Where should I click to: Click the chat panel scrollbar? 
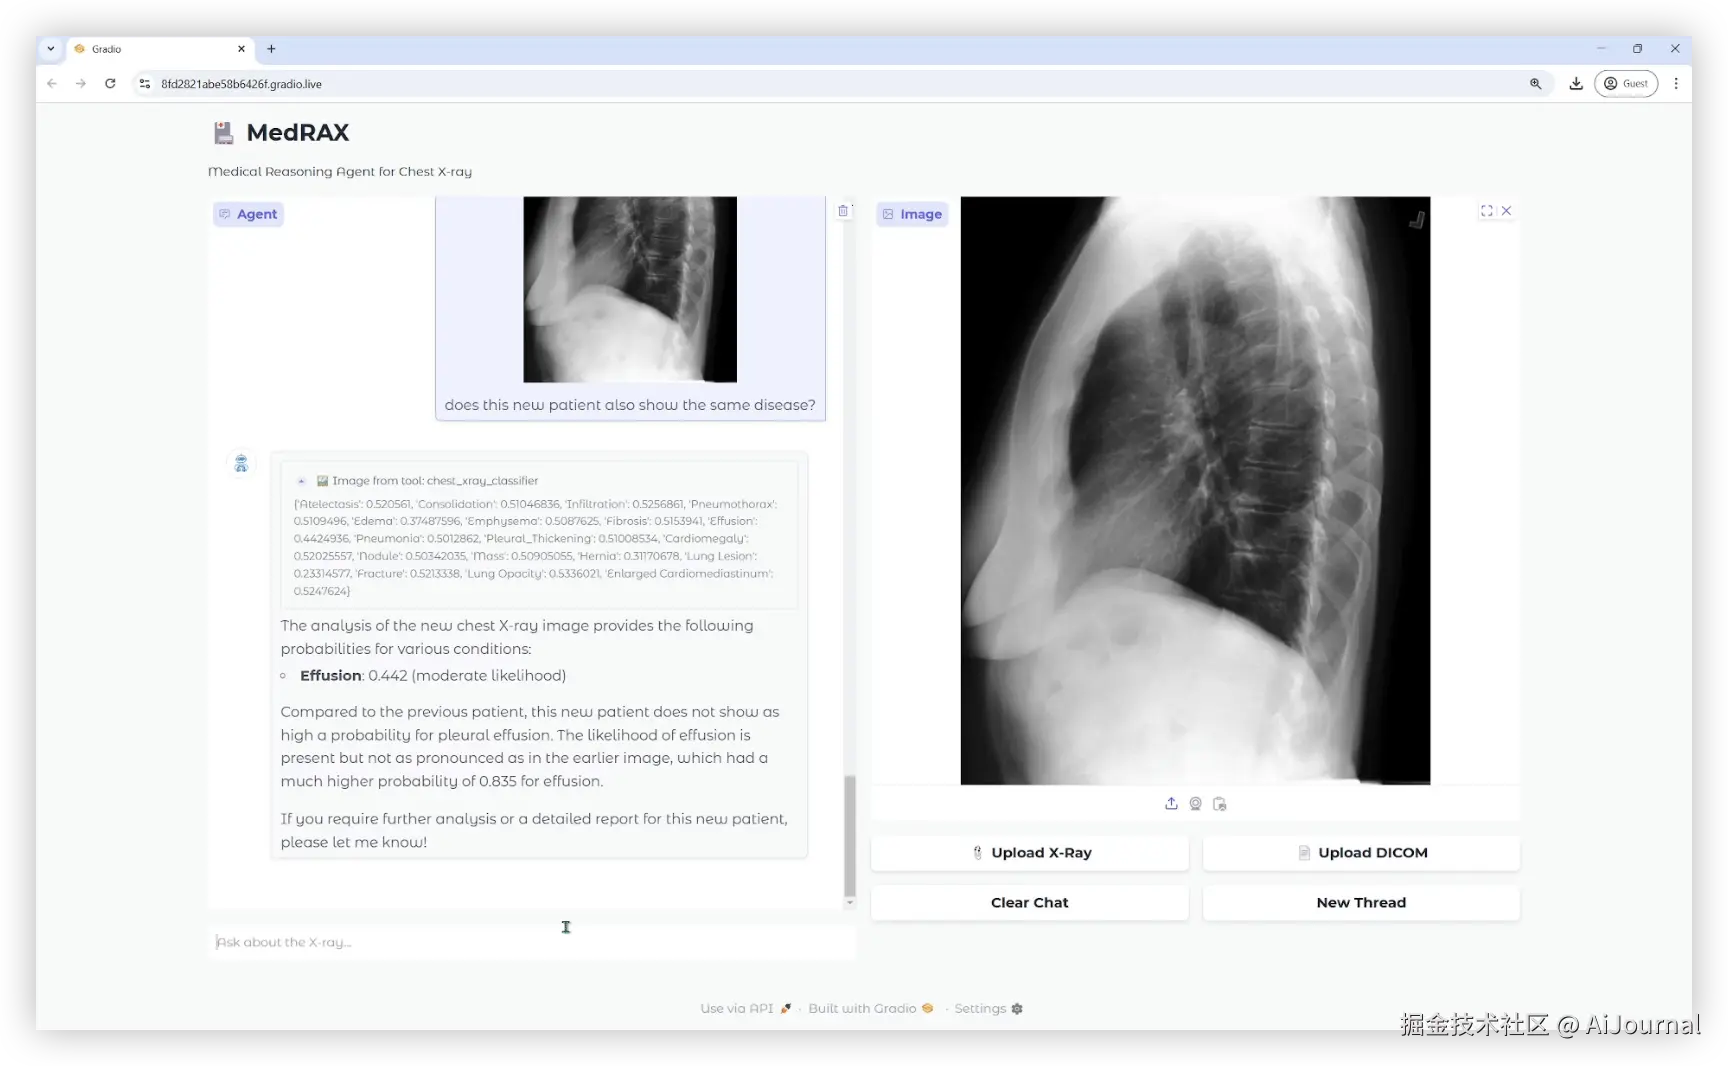[850, 836]
